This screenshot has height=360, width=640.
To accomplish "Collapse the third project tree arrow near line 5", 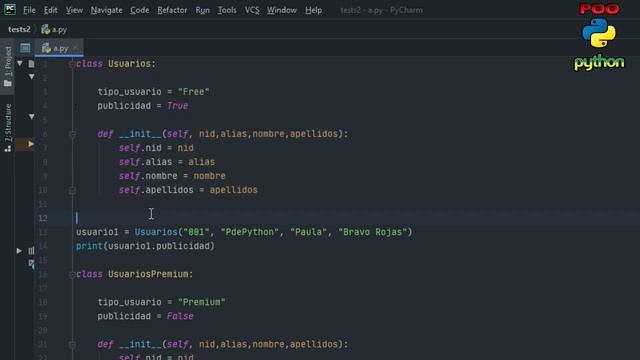I will click(x=31, y=117).
